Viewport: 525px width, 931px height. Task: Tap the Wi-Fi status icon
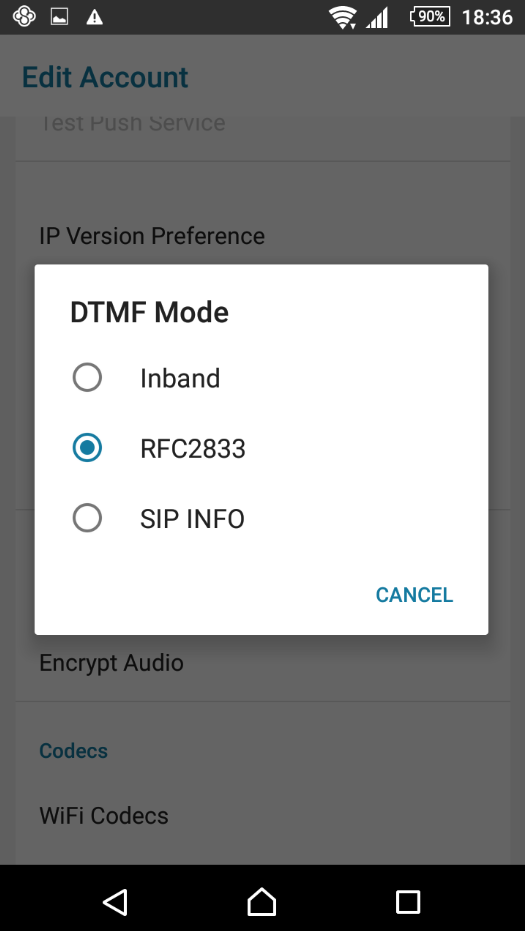pos(343,17)
